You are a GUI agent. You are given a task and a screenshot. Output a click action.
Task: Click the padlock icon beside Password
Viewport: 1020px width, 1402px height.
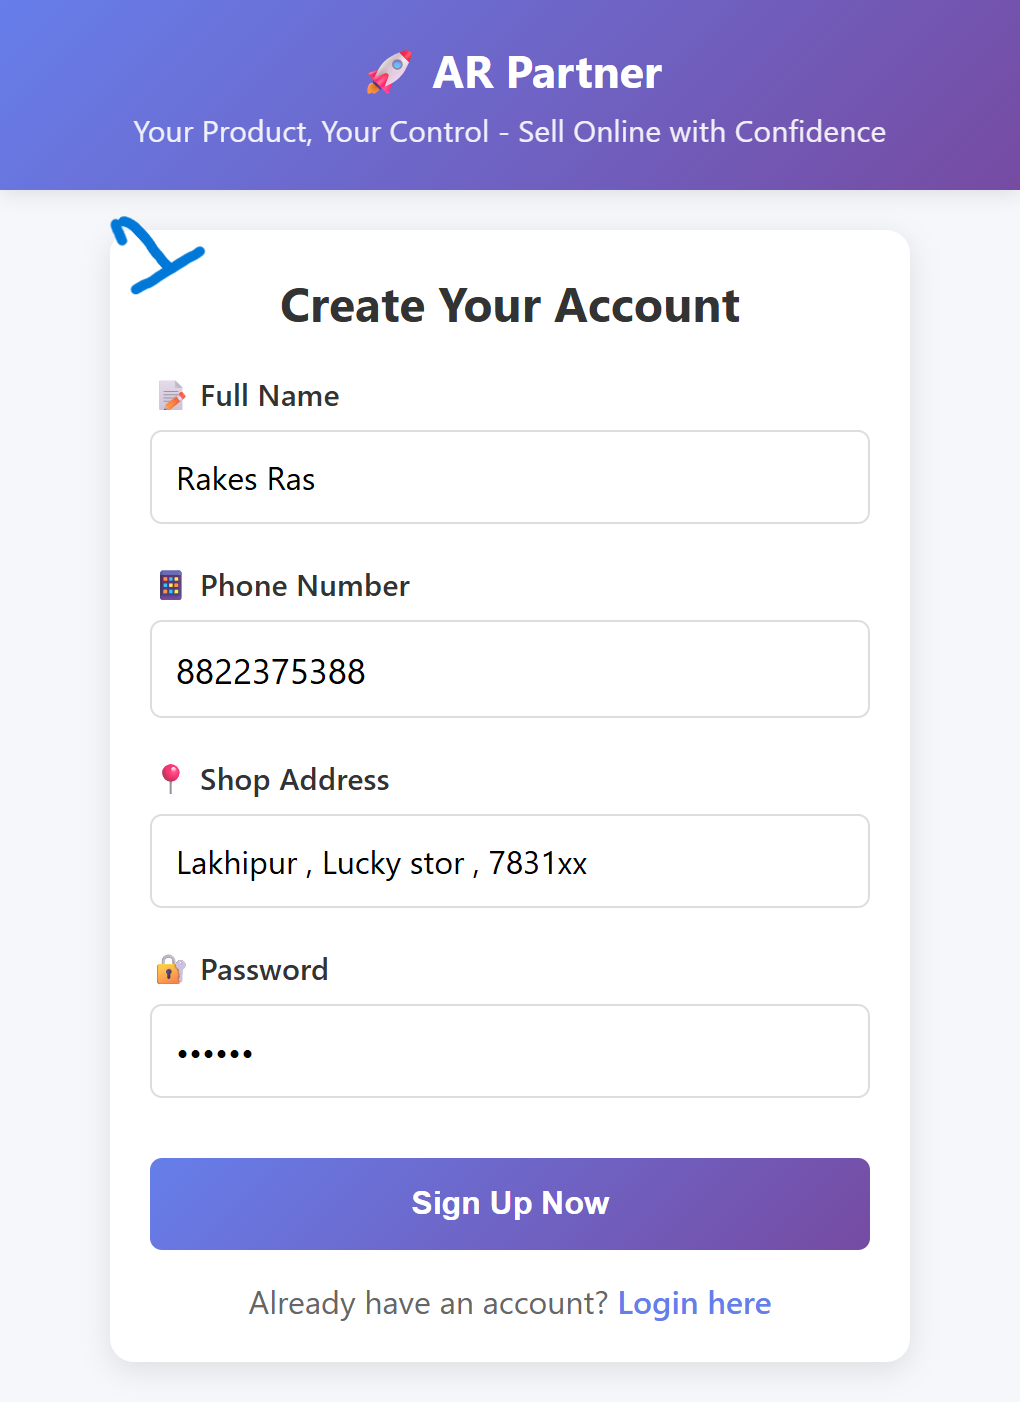tap(171, 969)
